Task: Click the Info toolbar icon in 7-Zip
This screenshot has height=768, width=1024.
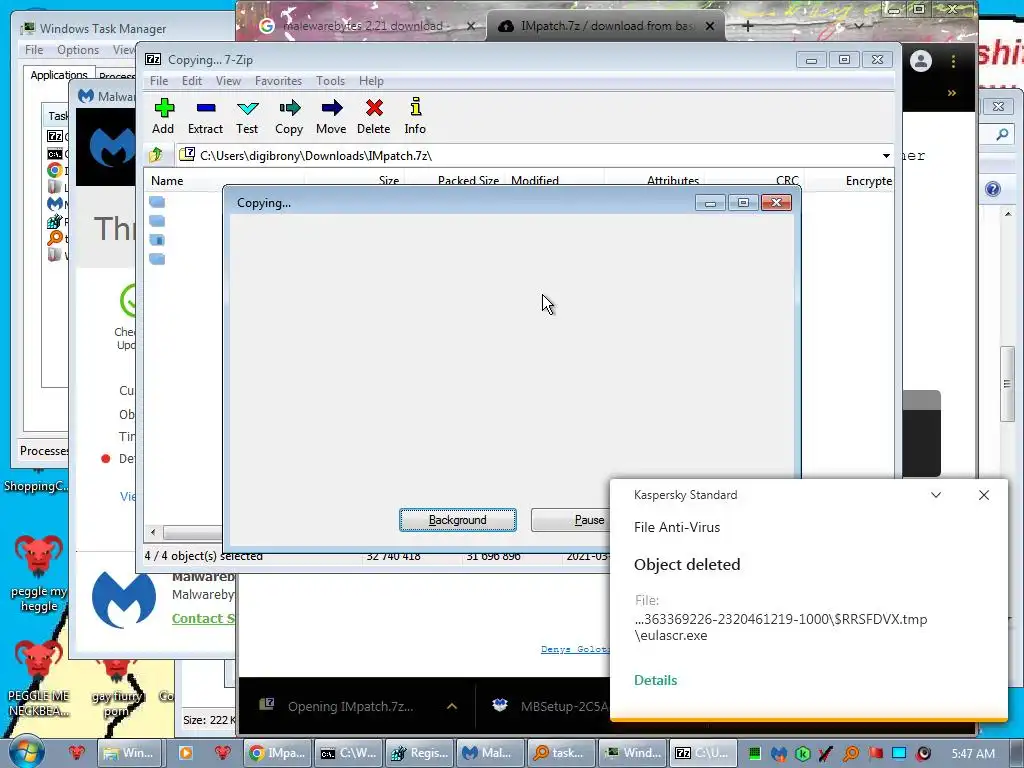Action: click(415, 116)
